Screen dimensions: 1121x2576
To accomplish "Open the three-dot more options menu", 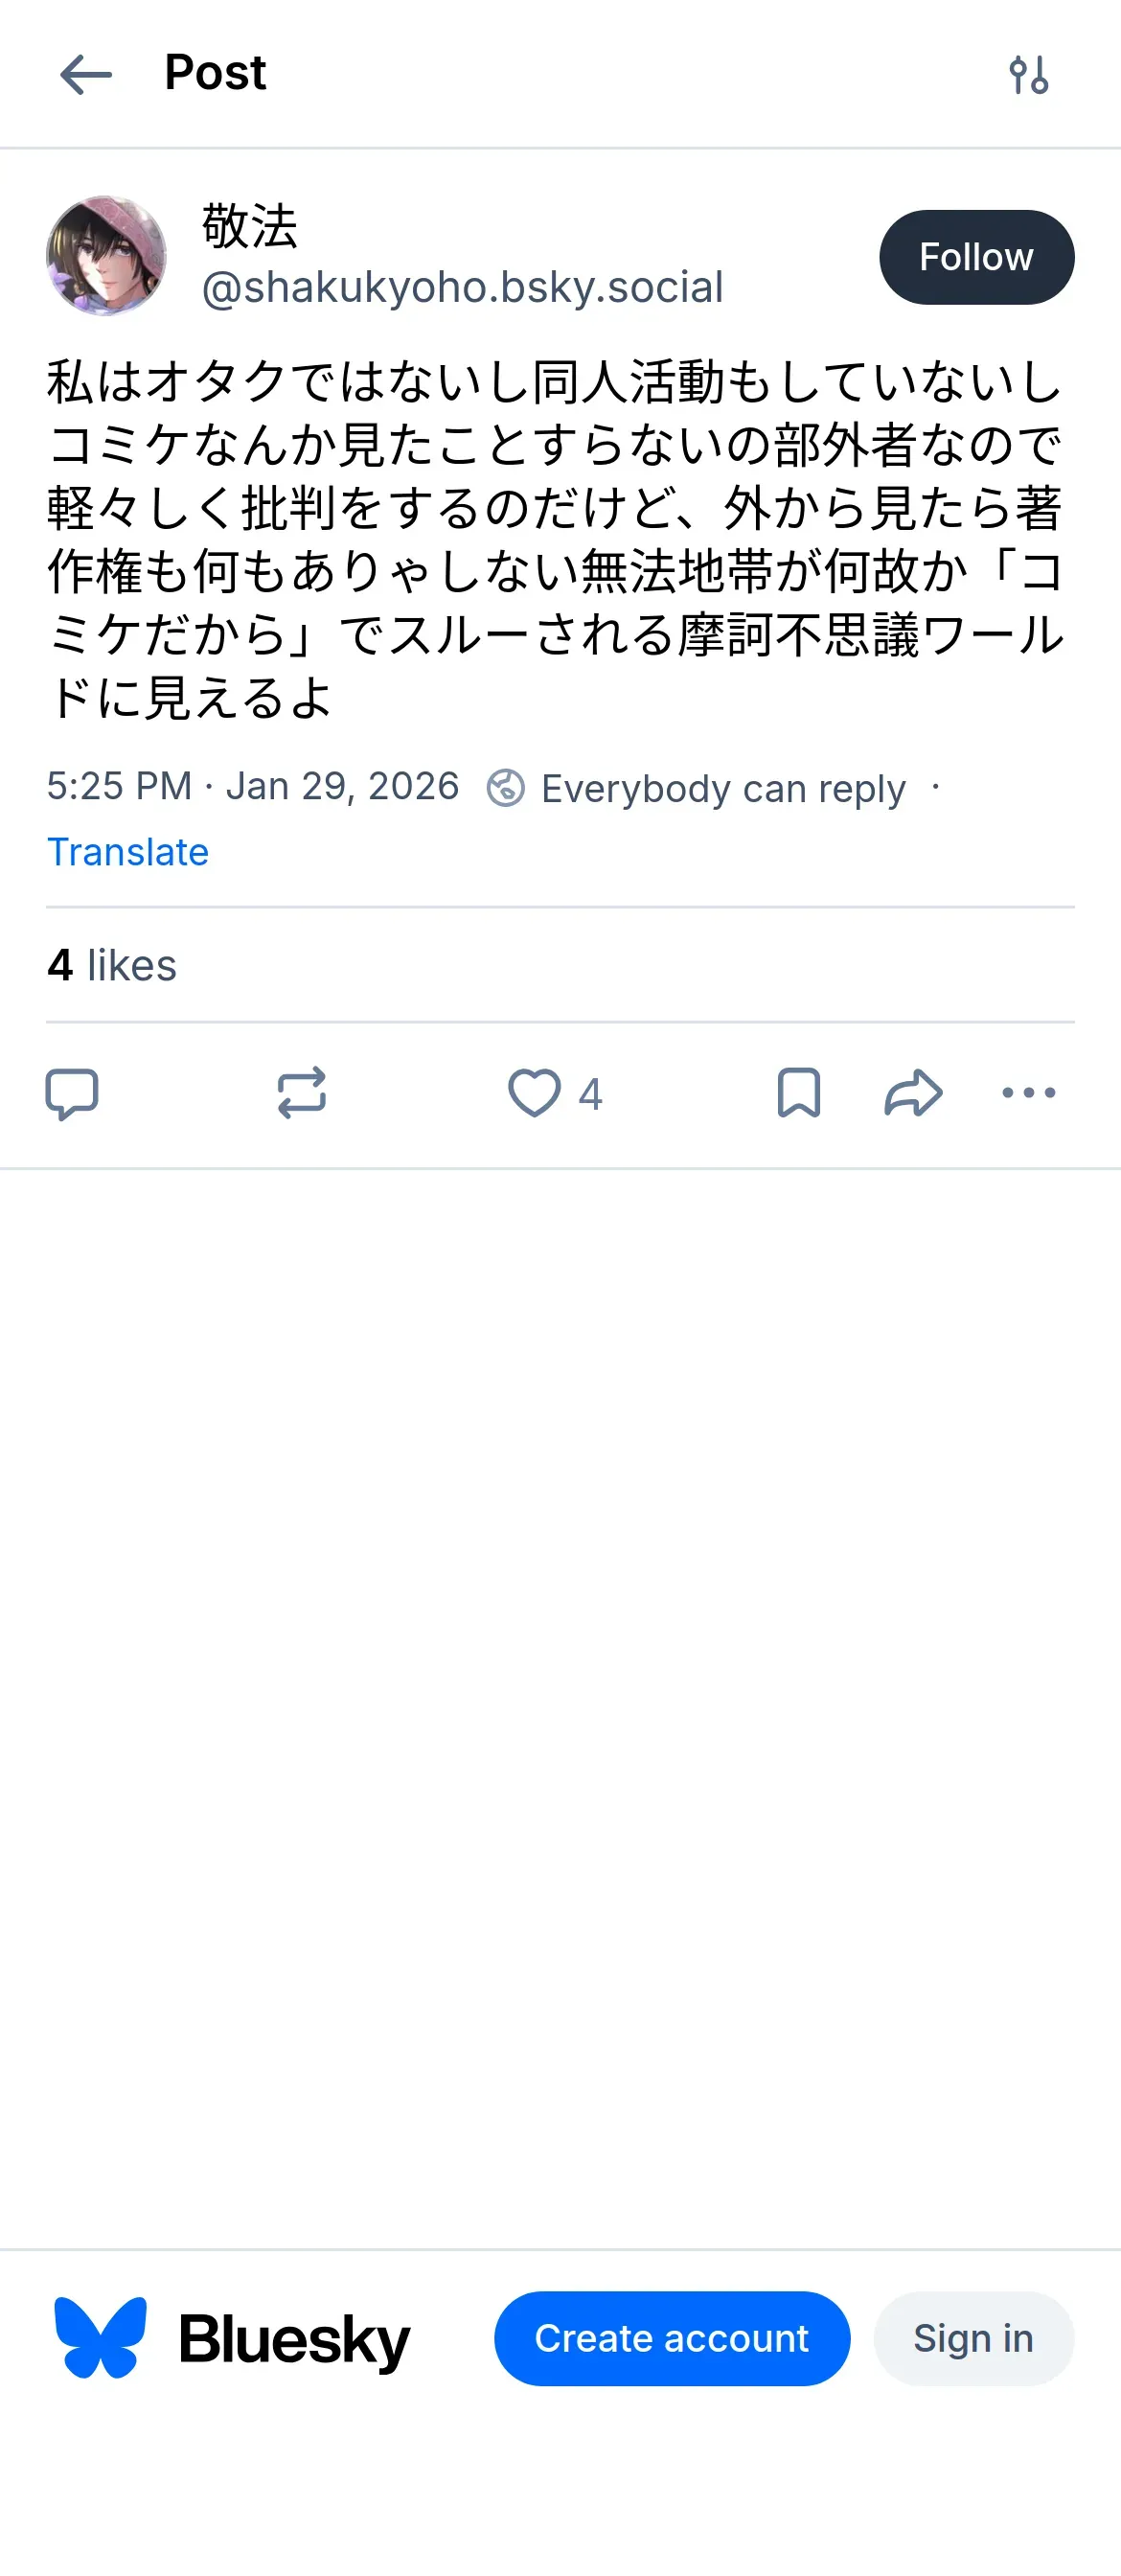I will (1028, 1093).
